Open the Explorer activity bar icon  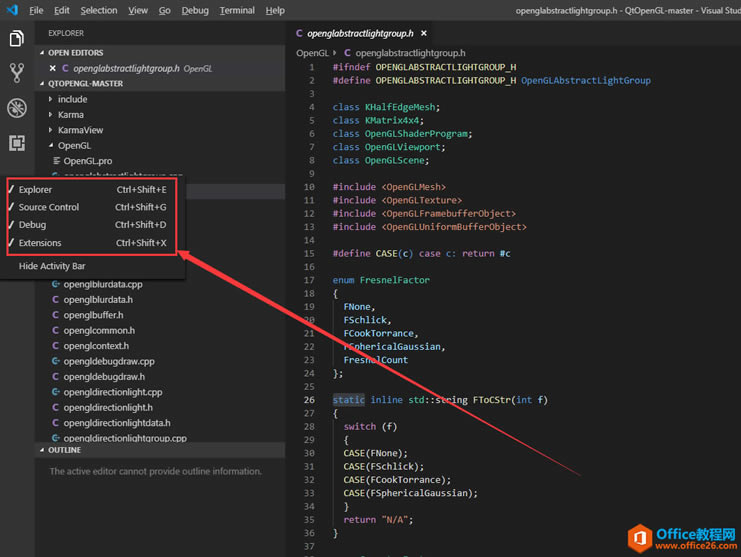coord(17,38)
